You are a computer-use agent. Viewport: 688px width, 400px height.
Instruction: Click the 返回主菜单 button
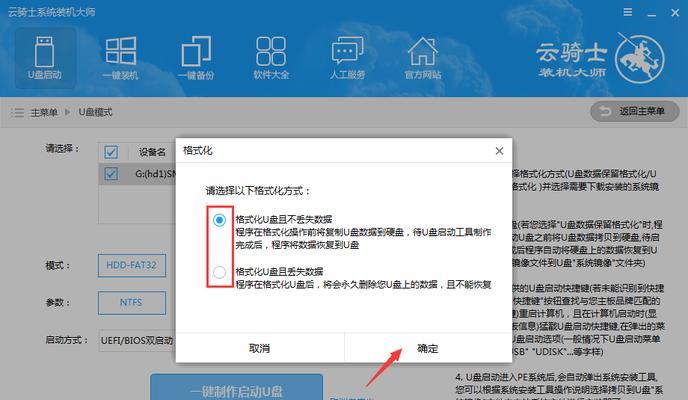(x=634, y=111)
